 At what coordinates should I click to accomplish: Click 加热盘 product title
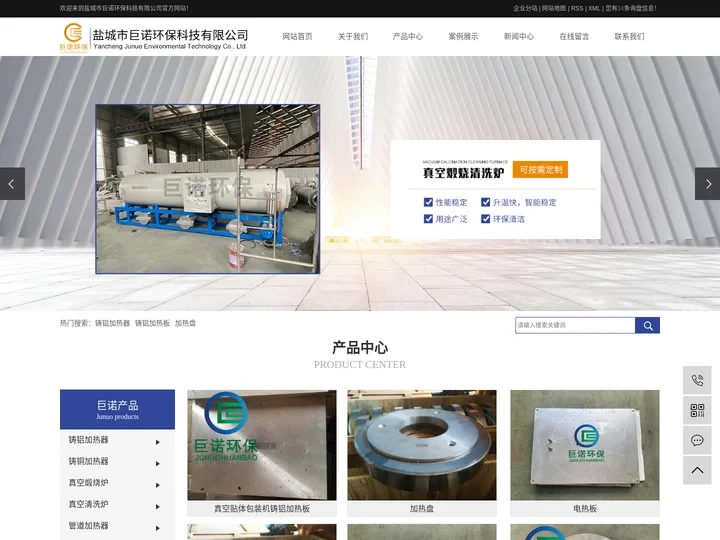tap(422, 509)
